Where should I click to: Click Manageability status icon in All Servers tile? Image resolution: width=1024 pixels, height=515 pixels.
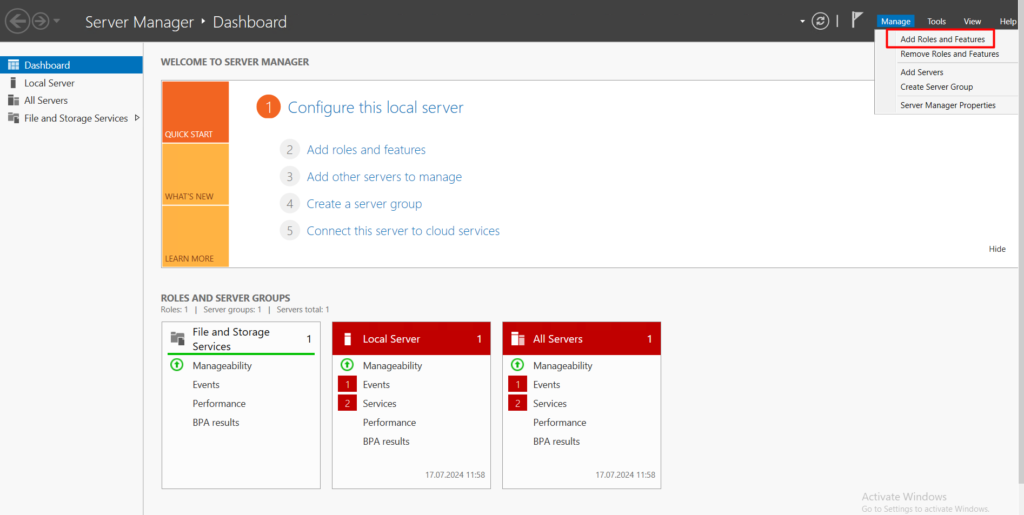pyautogui.click(x=517, y=366)
